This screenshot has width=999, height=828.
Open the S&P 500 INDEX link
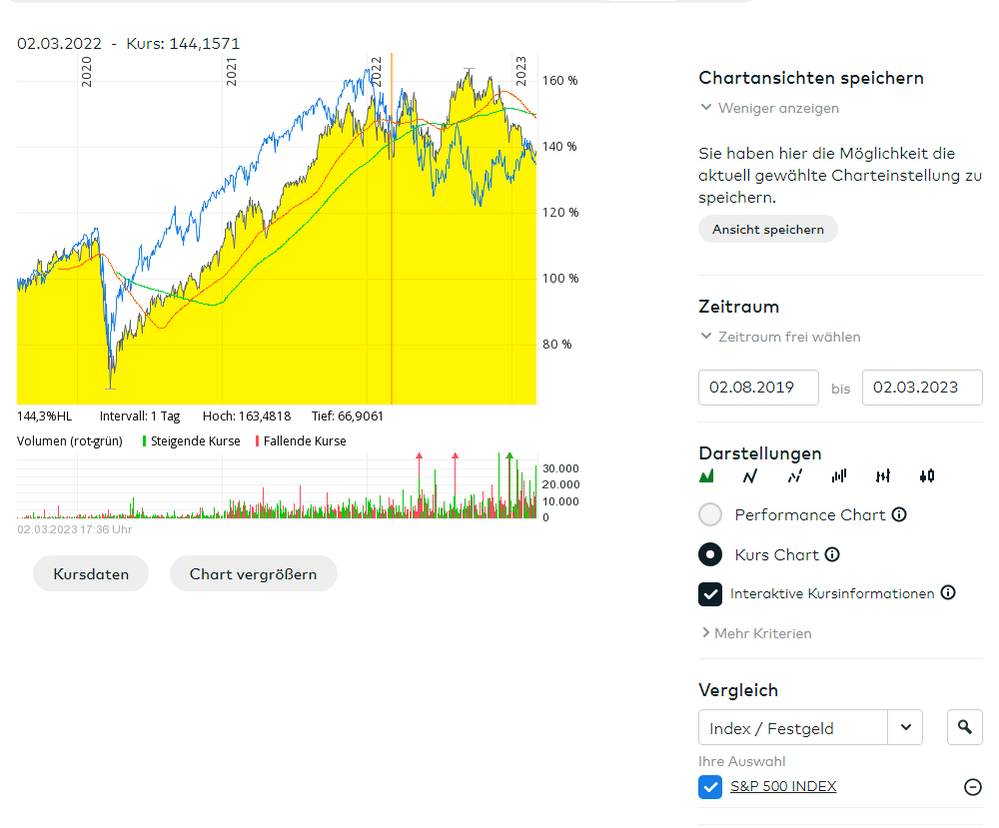click(783, 786)
